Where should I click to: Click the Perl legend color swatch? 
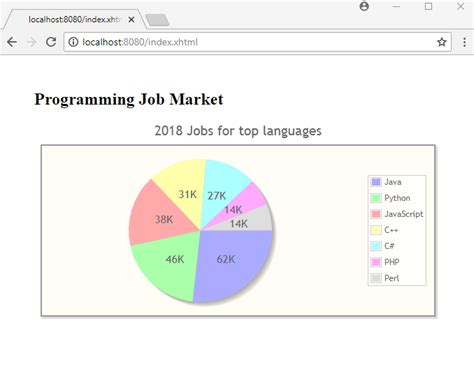click(376, 278)
